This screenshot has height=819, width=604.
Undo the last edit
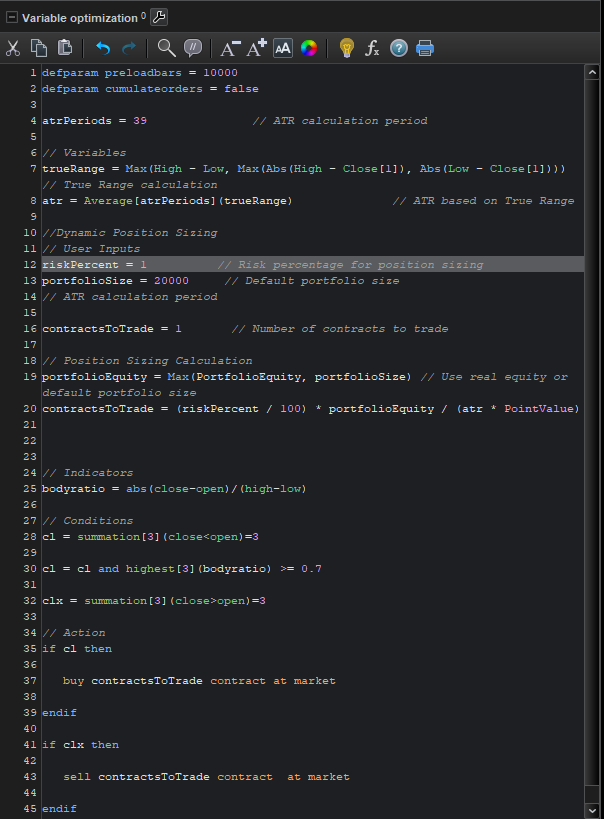point(103,48)
